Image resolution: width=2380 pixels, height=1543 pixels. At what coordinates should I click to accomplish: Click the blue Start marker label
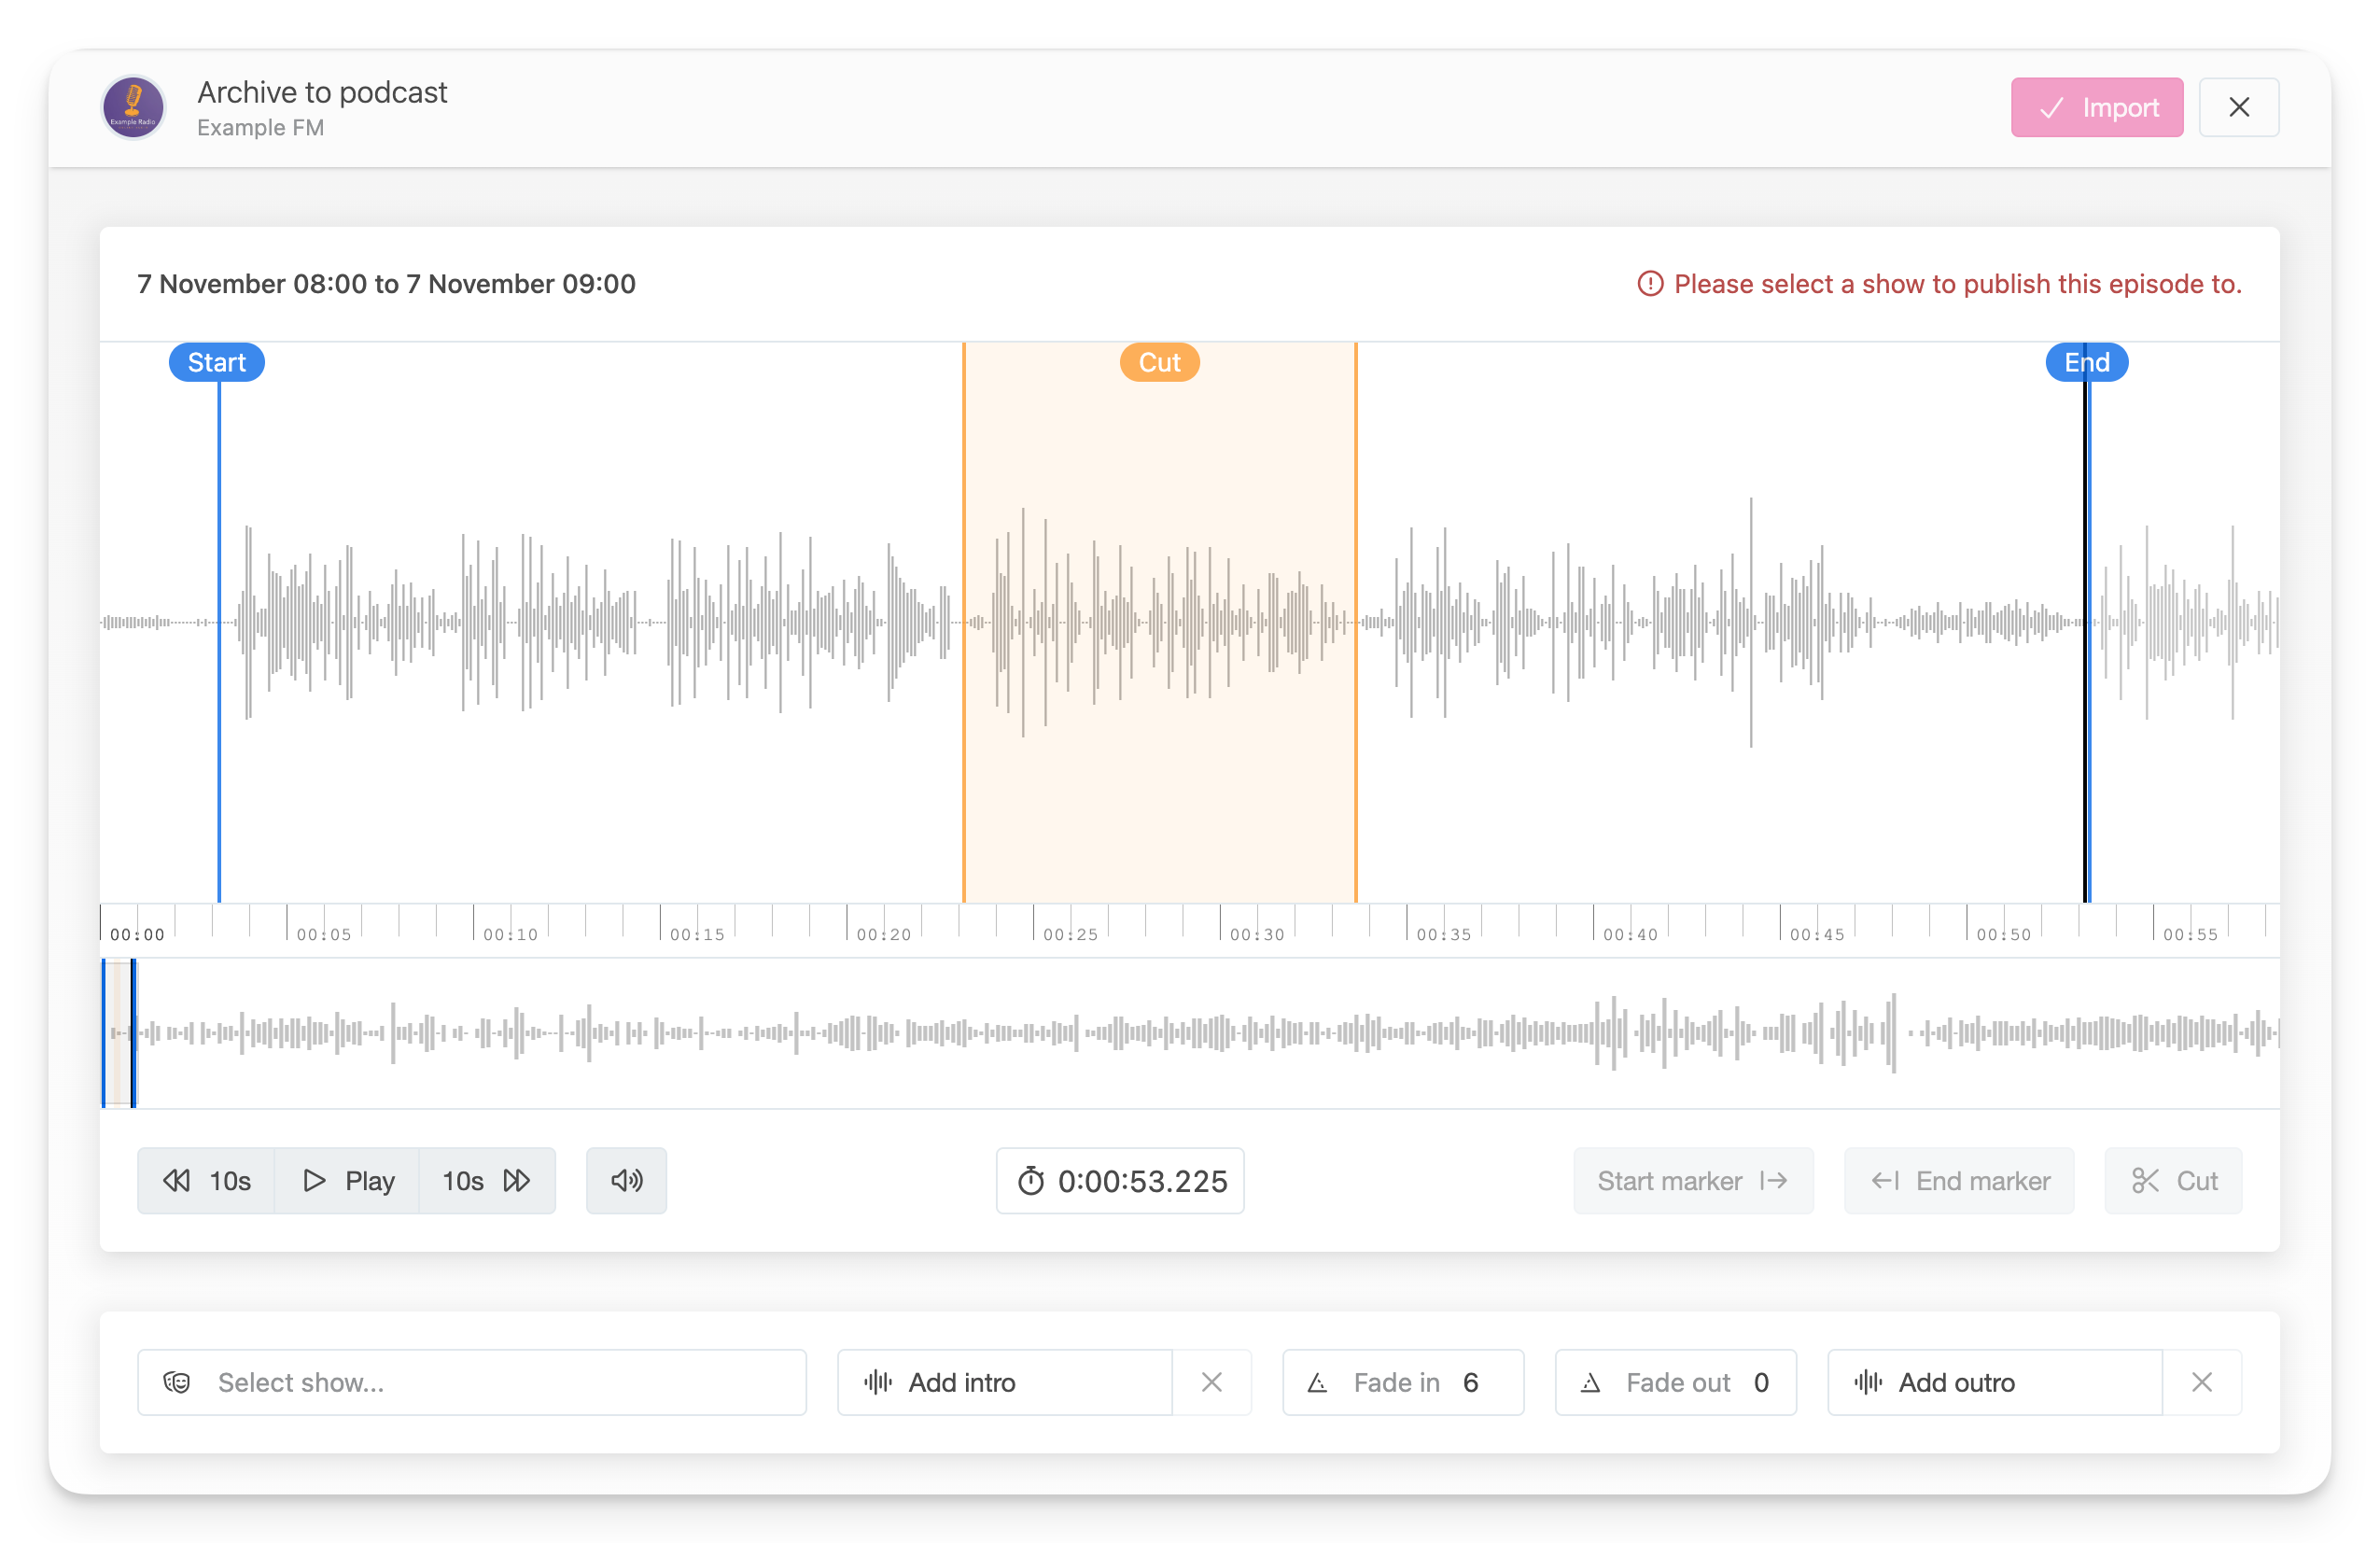click(216, 362)
